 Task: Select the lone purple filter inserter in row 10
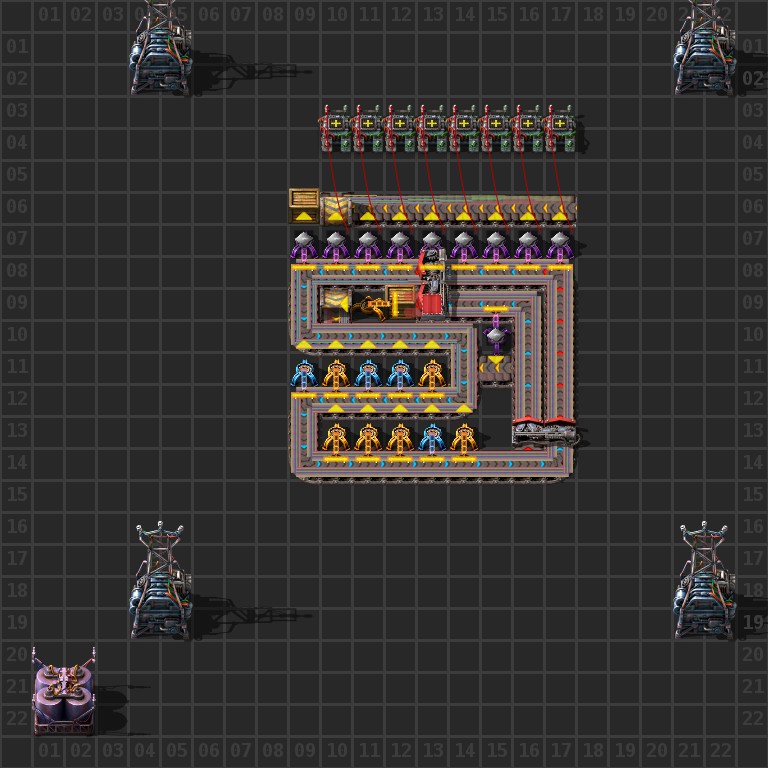pyautogui.click(x=496, y=336)
